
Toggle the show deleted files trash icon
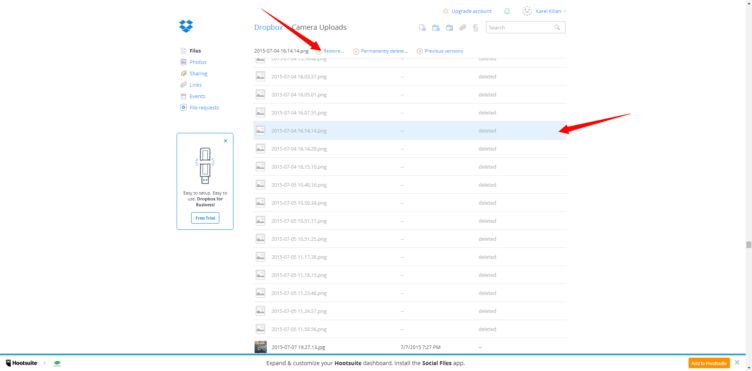tap(476, 28)
